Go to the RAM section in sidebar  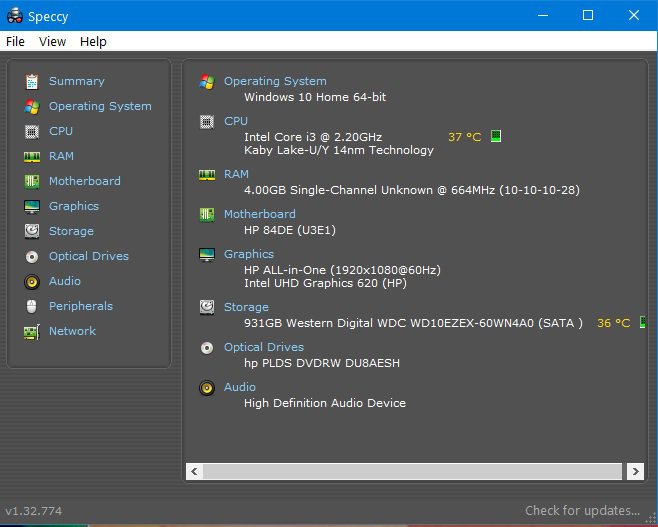(61, 156)
